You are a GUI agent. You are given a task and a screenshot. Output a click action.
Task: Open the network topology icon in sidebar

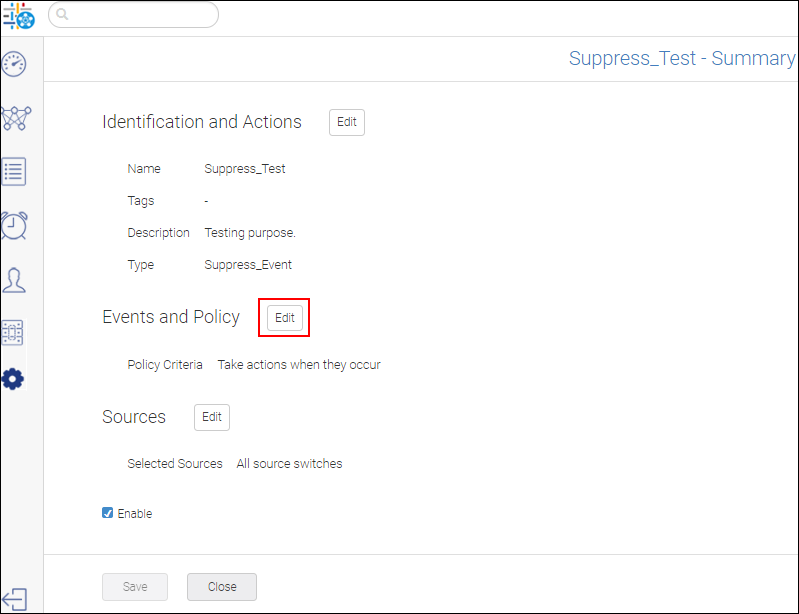coord(16,118)
